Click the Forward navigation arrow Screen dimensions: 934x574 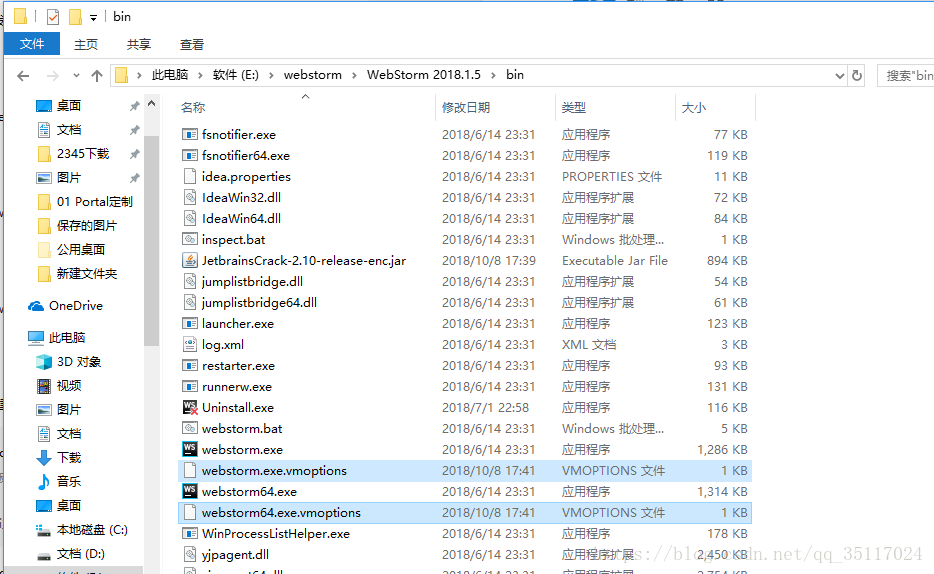[x=53, y=76]
